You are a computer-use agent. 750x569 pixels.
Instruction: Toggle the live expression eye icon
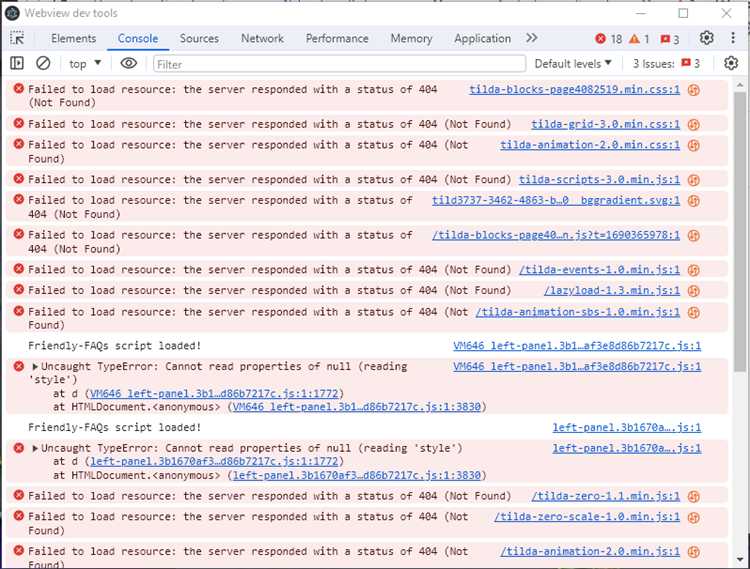point(128,63)
